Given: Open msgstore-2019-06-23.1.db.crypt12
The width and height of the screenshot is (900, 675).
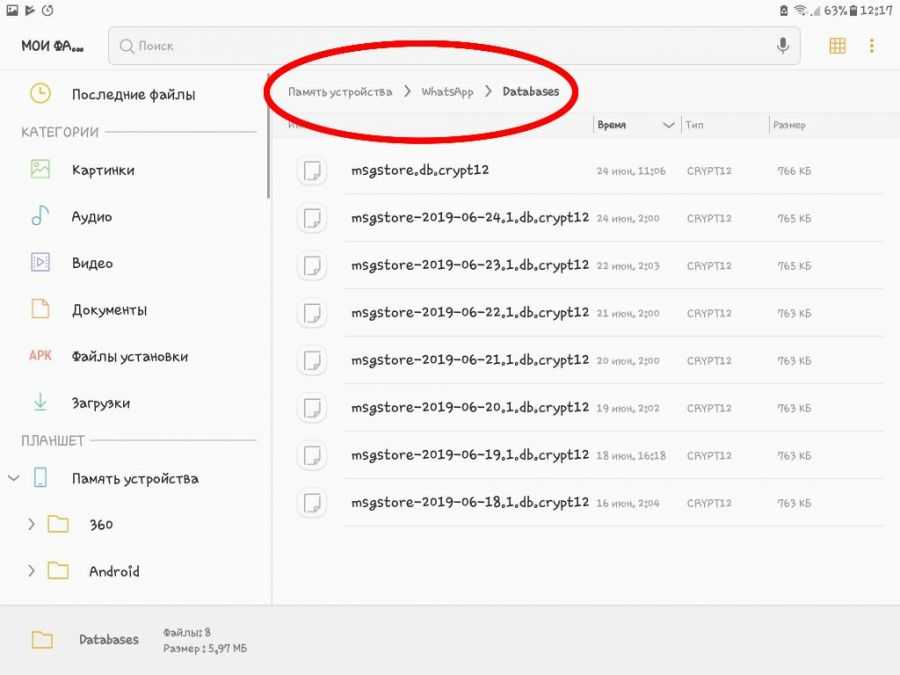Looking at the screenshot, I should coord(470,266).
